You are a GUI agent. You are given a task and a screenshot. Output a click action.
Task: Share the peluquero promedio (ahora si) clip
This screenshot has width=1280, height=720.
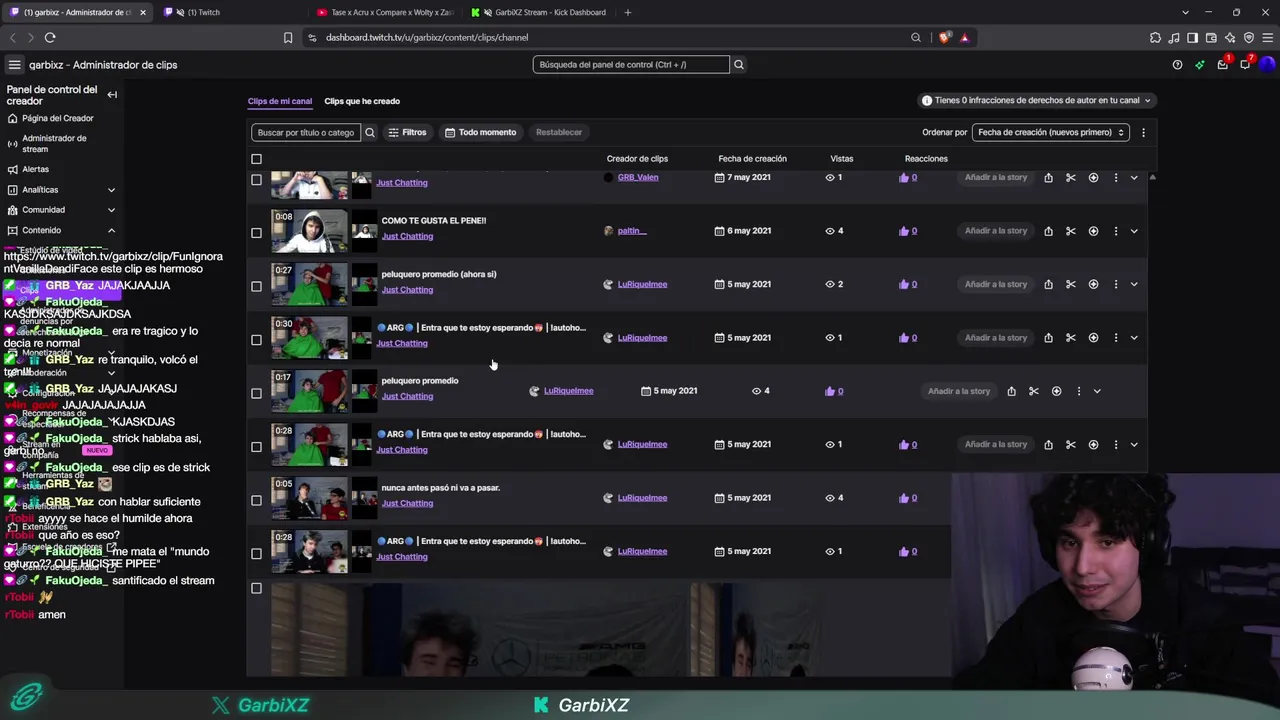(1048, 284)
